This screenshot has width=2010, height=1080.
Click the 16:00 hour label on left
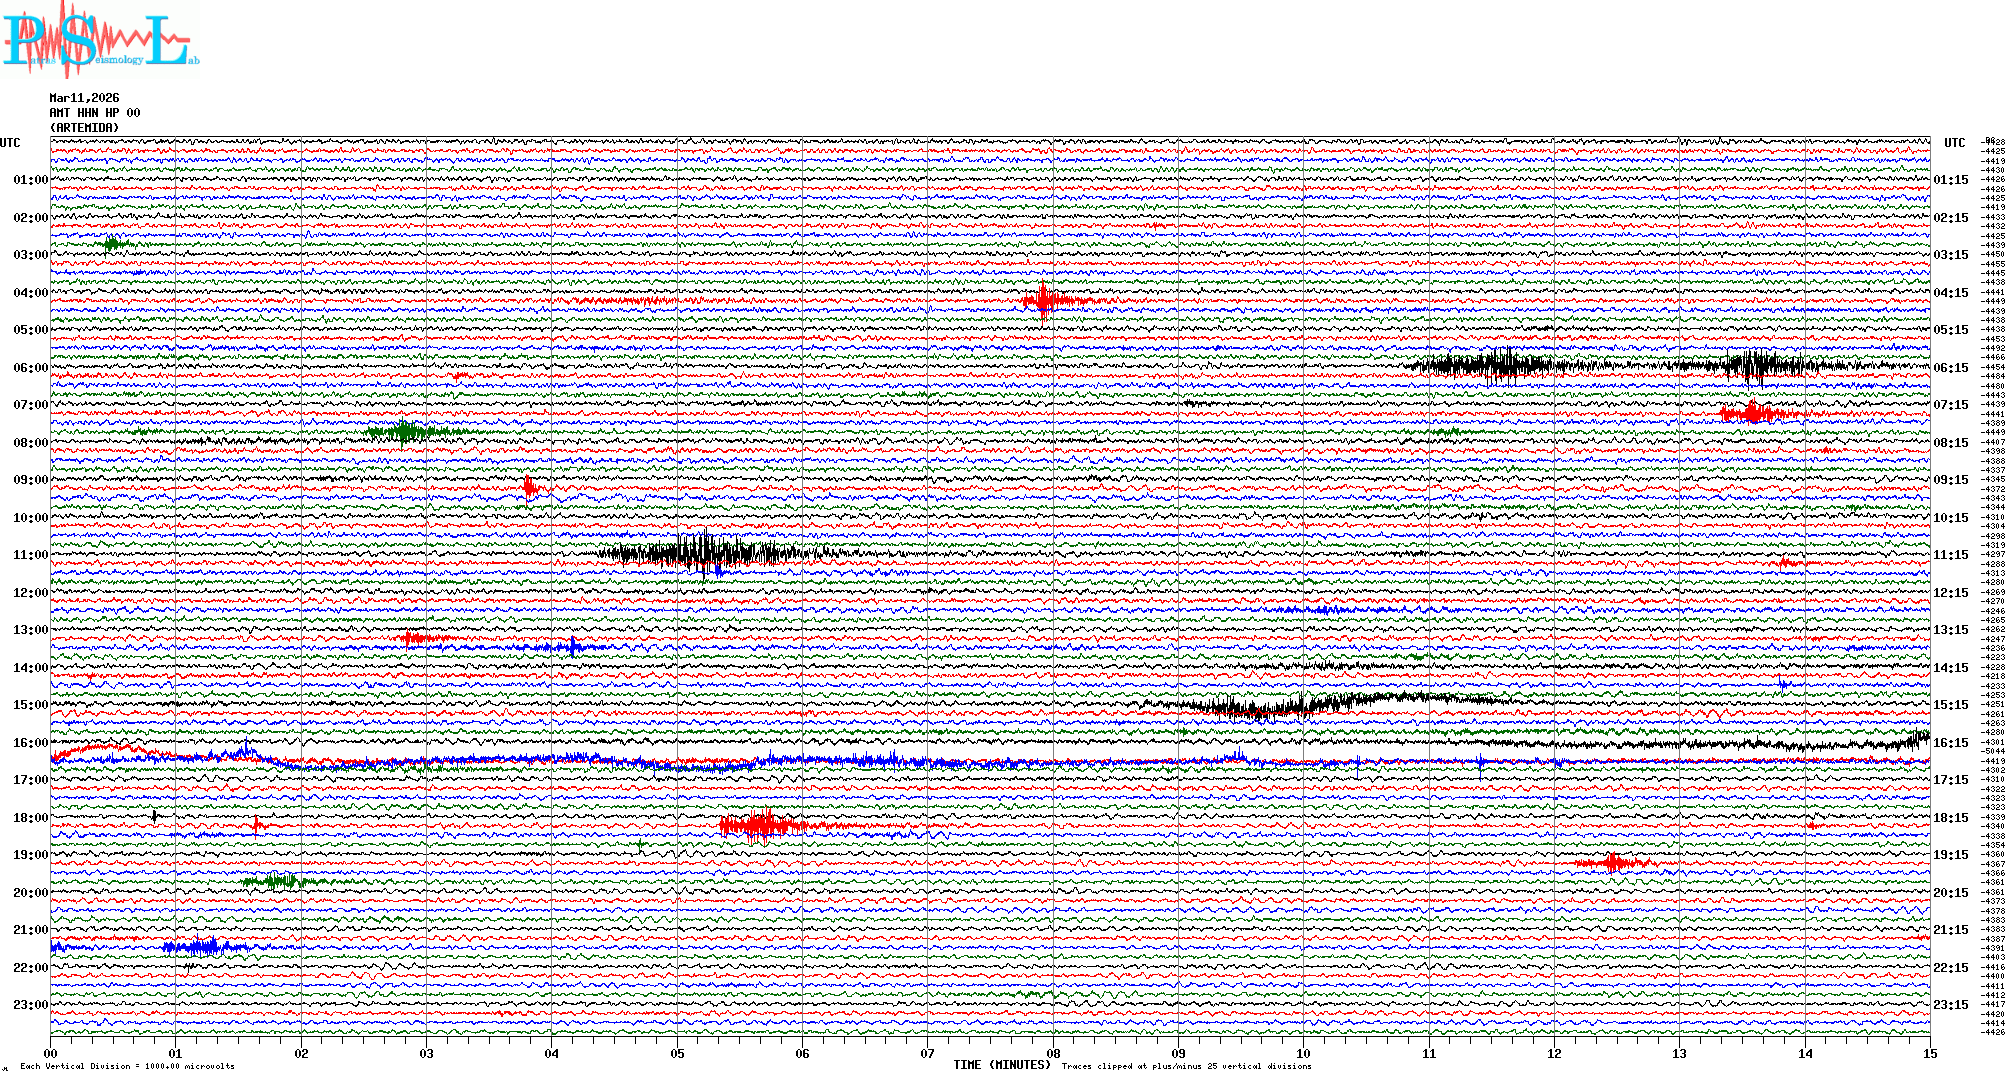coord(30,743)
